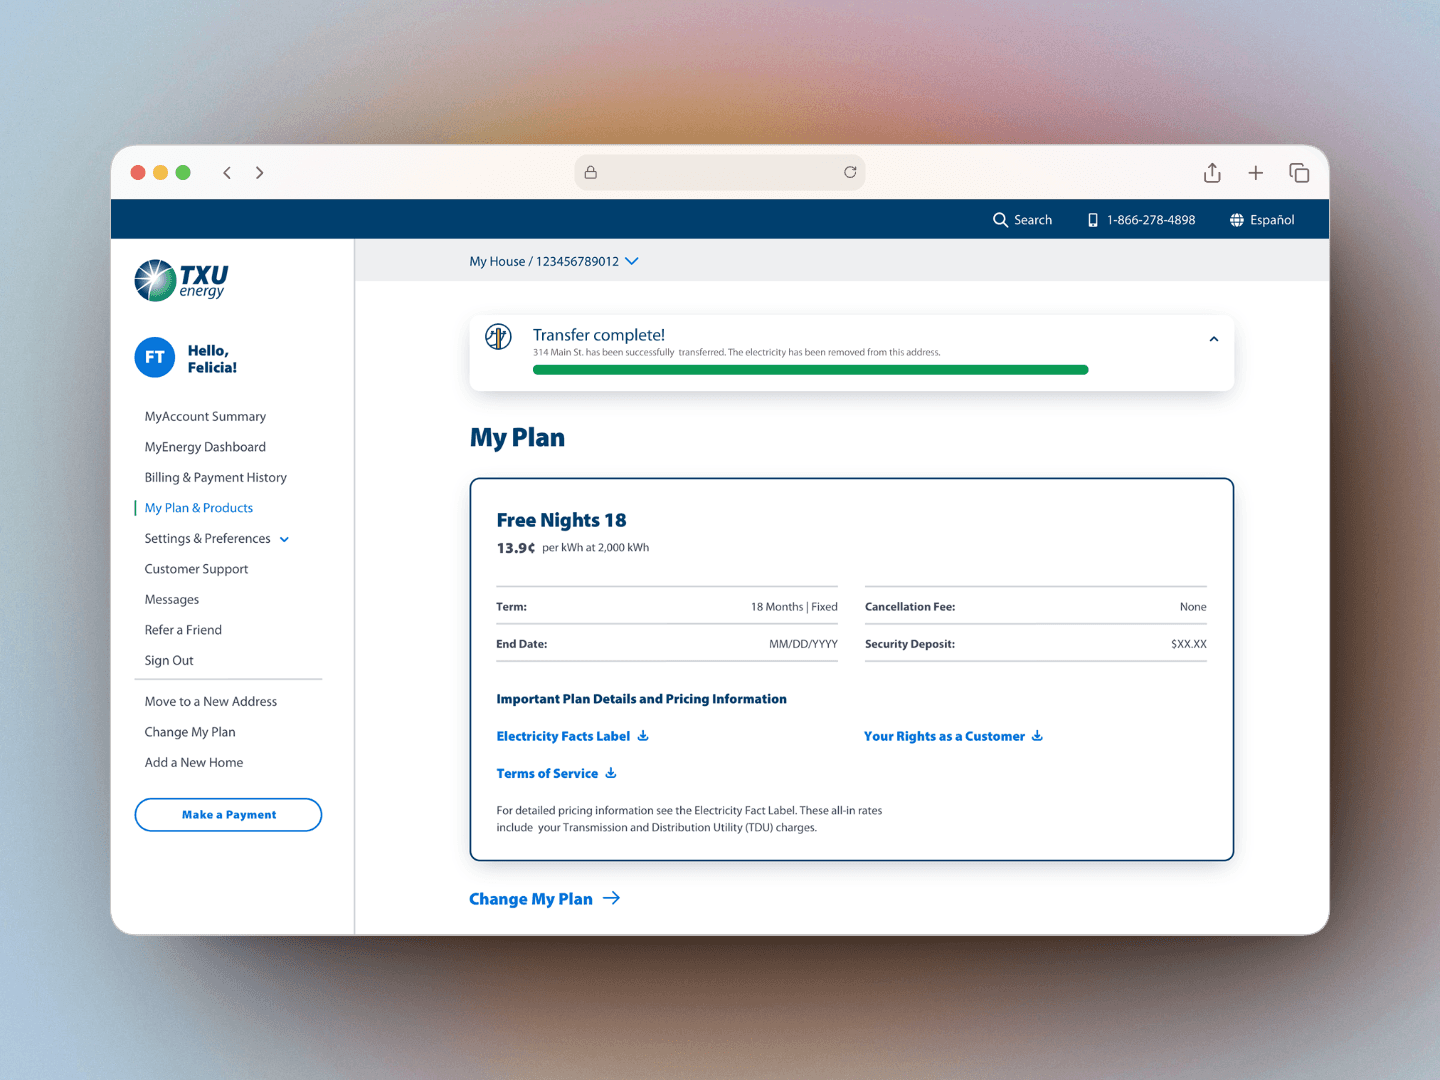Click Important Plan Details and Pricing Information heading

[641, 699]
